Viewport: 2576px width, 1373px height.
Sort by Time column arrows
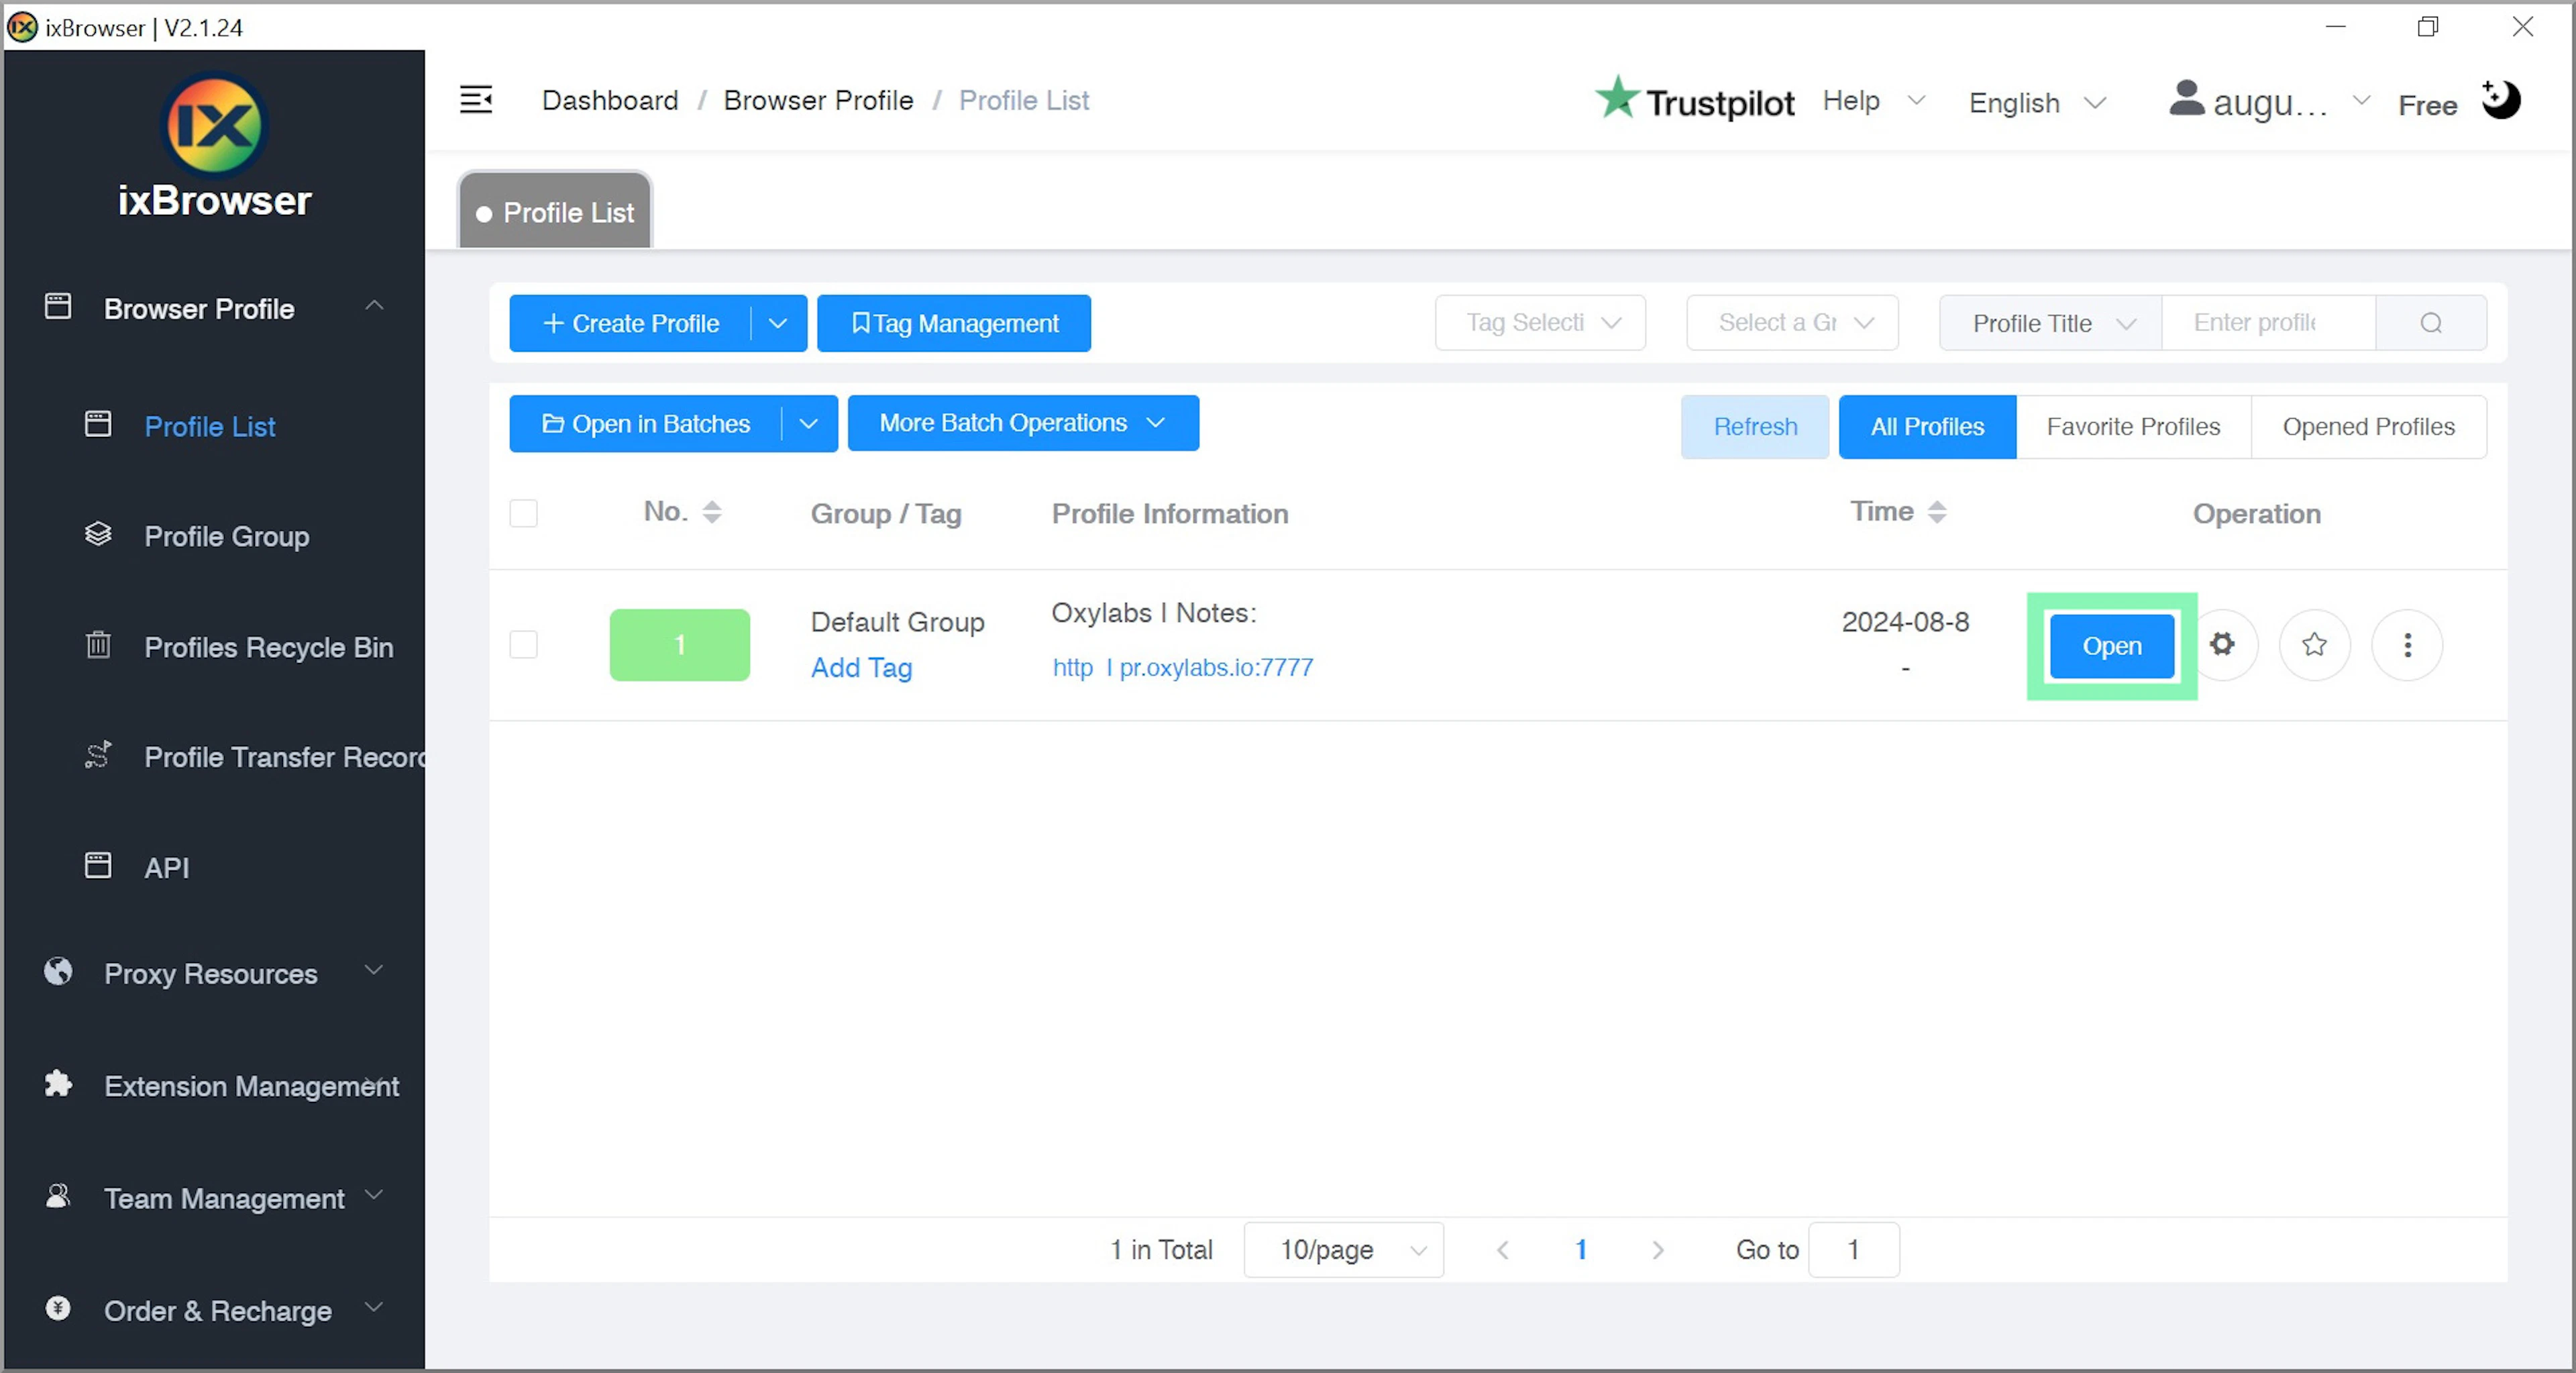pos(1937,512)
